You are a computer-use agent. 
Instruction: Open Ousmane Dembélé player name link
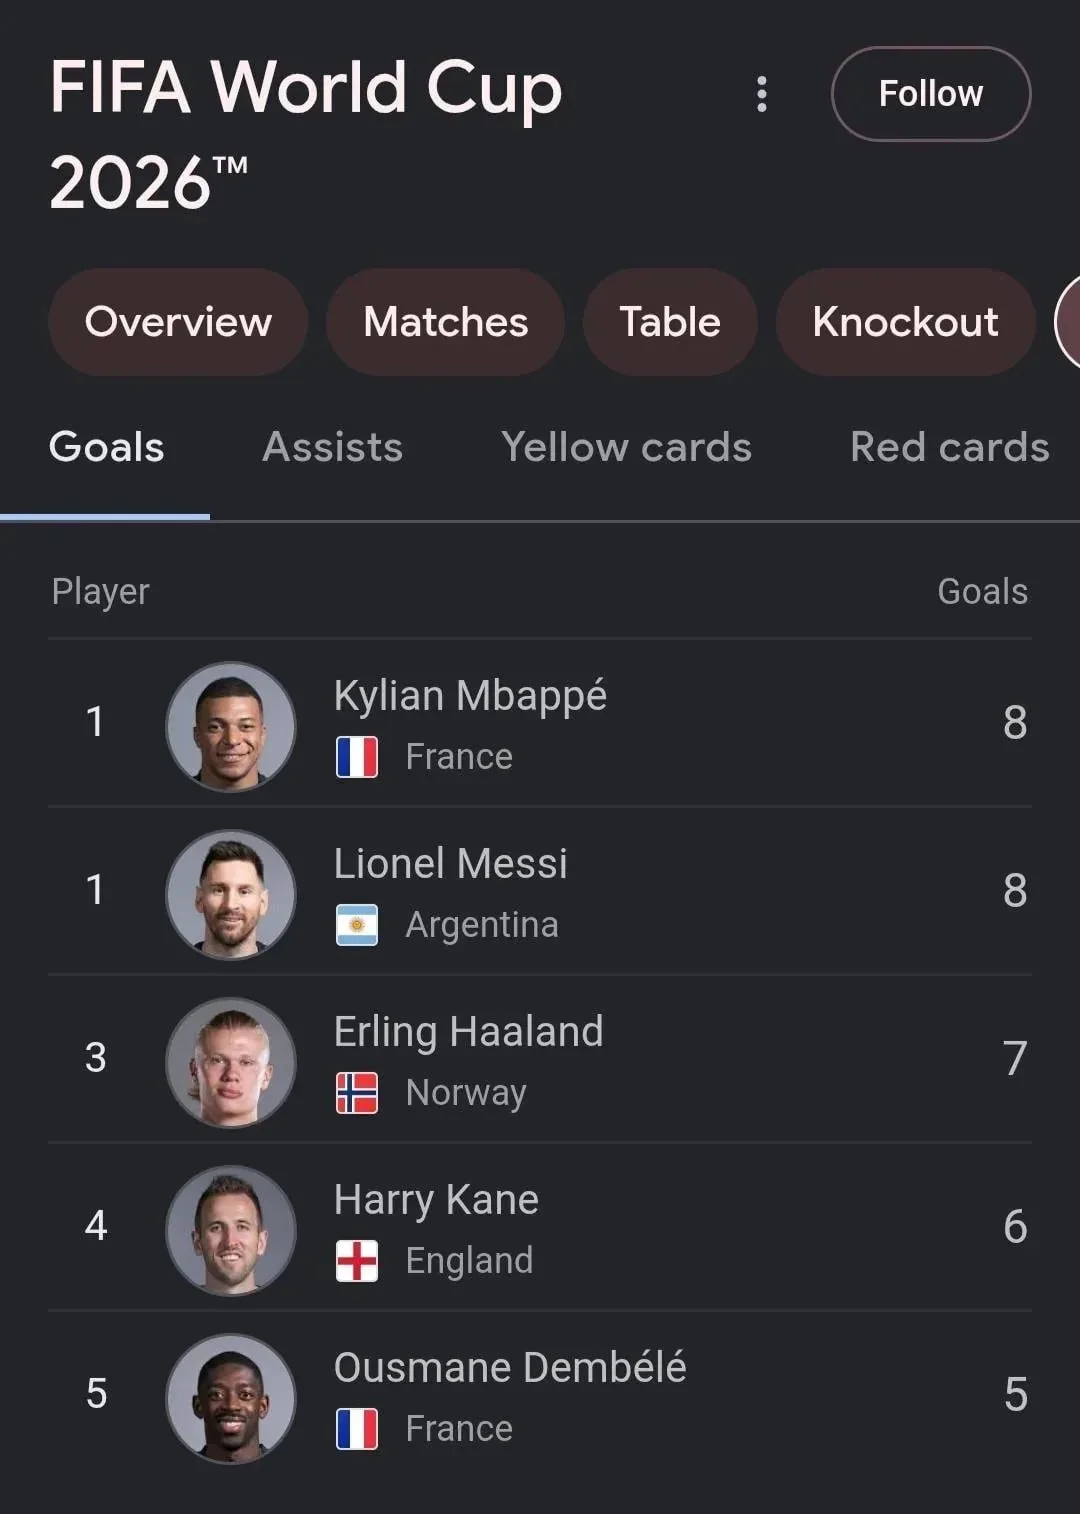point(510,1368)
